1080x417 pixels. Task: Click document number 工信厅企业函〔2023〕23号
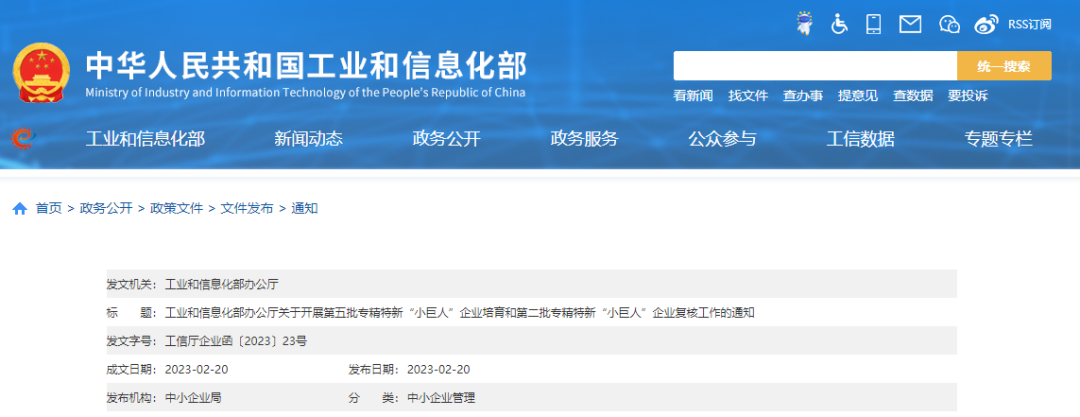[x=236, y=341]
